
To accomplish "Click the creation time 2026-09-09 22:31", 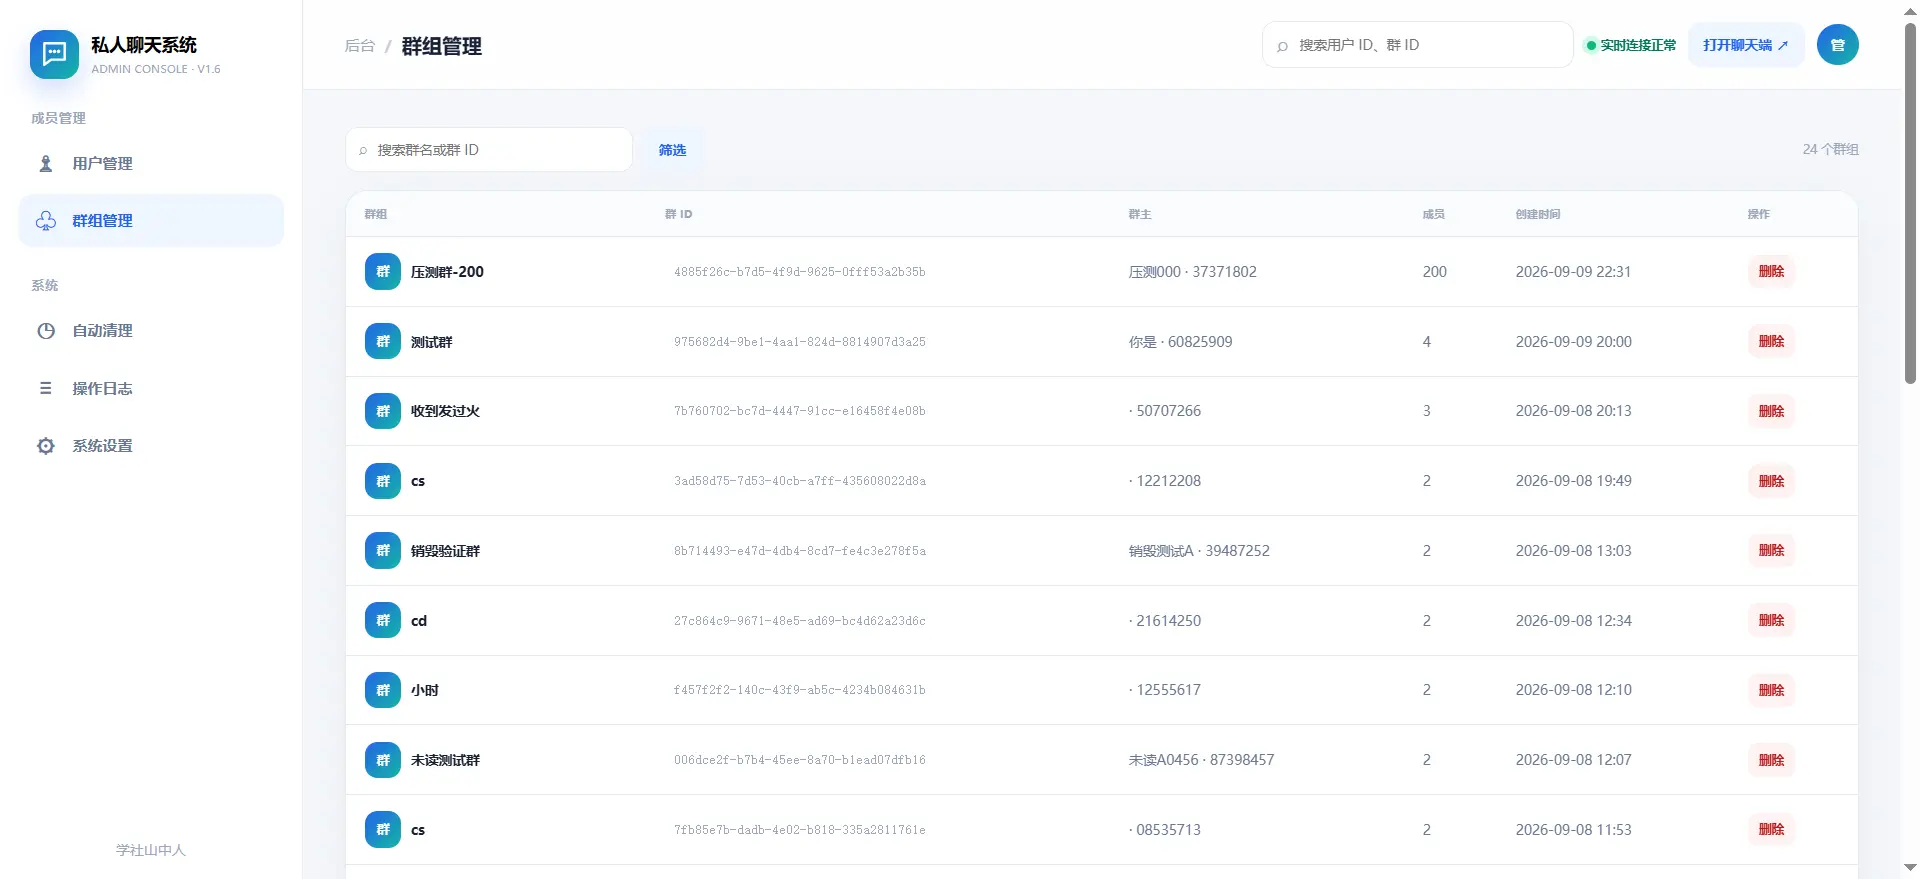I will [x=1573, y=272].
